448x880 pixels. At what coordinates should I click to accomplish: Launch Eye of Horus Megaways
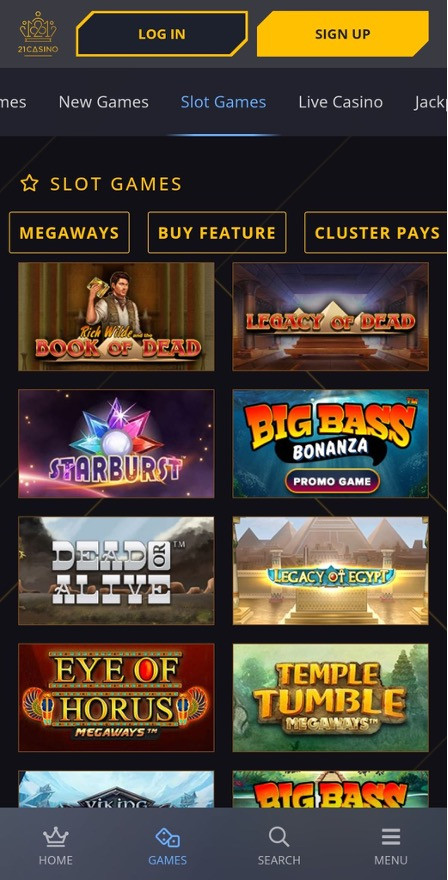click(116, 698)
